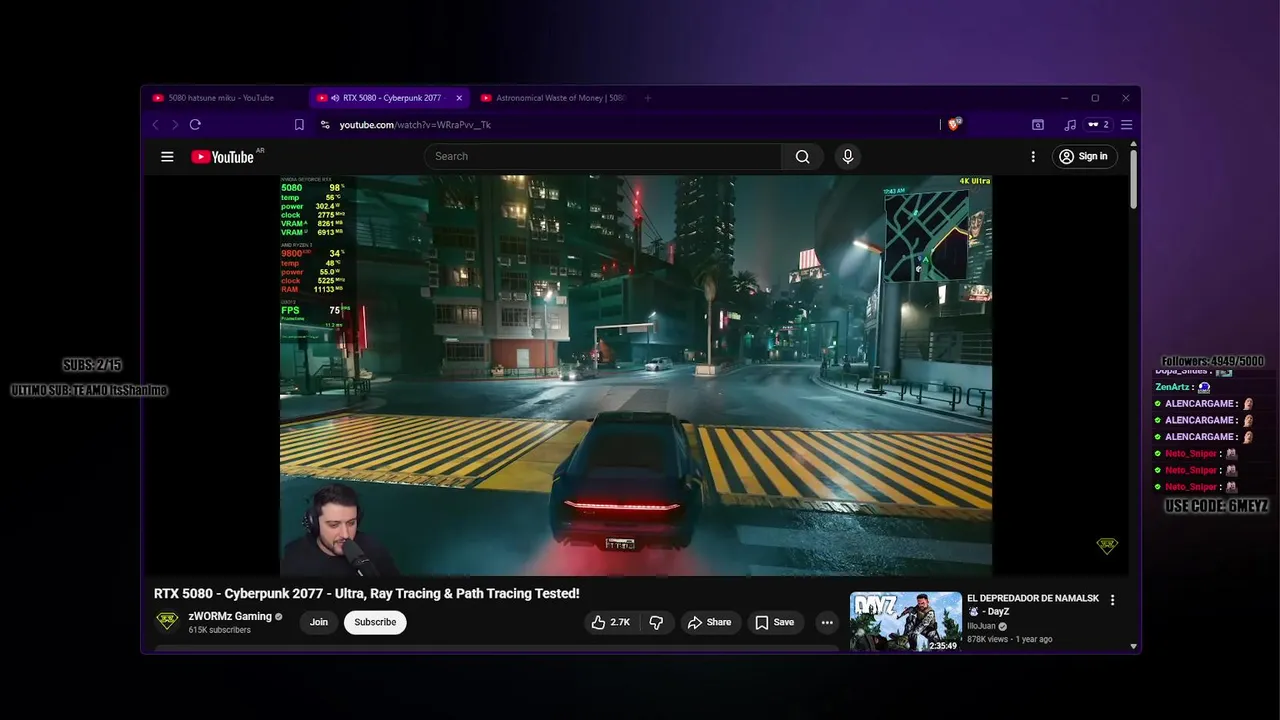Open the browser main hamburger menu
This screenshot has height=720, width=1280.
tap(1126, 125)
